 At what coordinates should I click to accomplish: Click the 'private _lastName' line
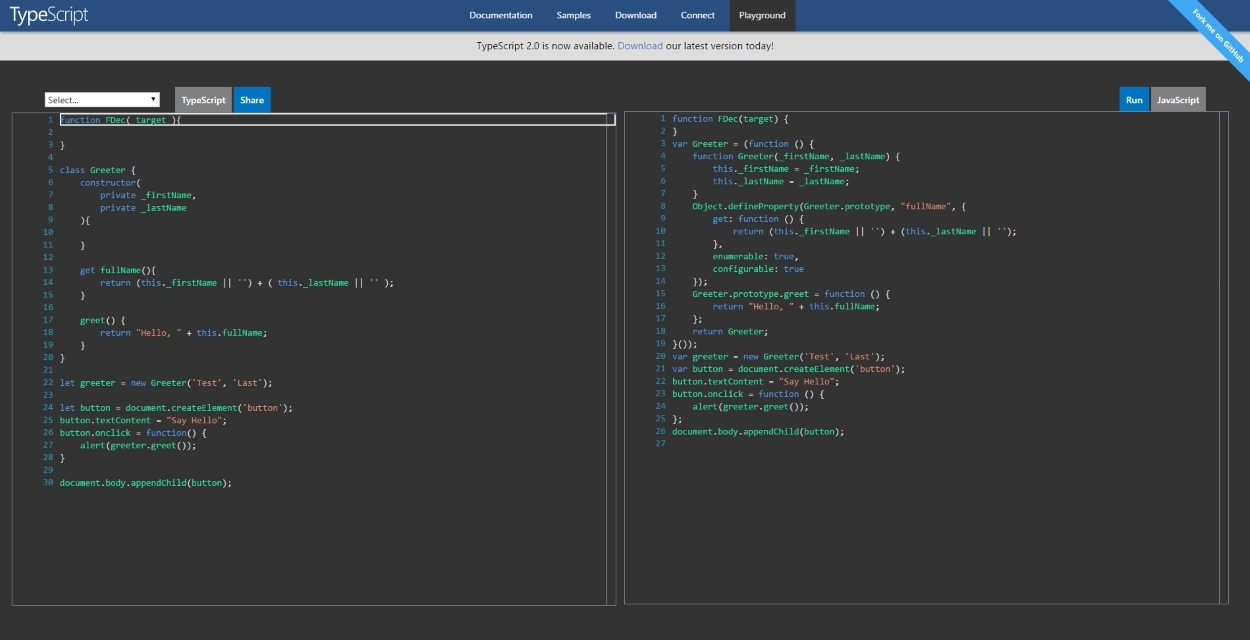(x=143, y=208)
